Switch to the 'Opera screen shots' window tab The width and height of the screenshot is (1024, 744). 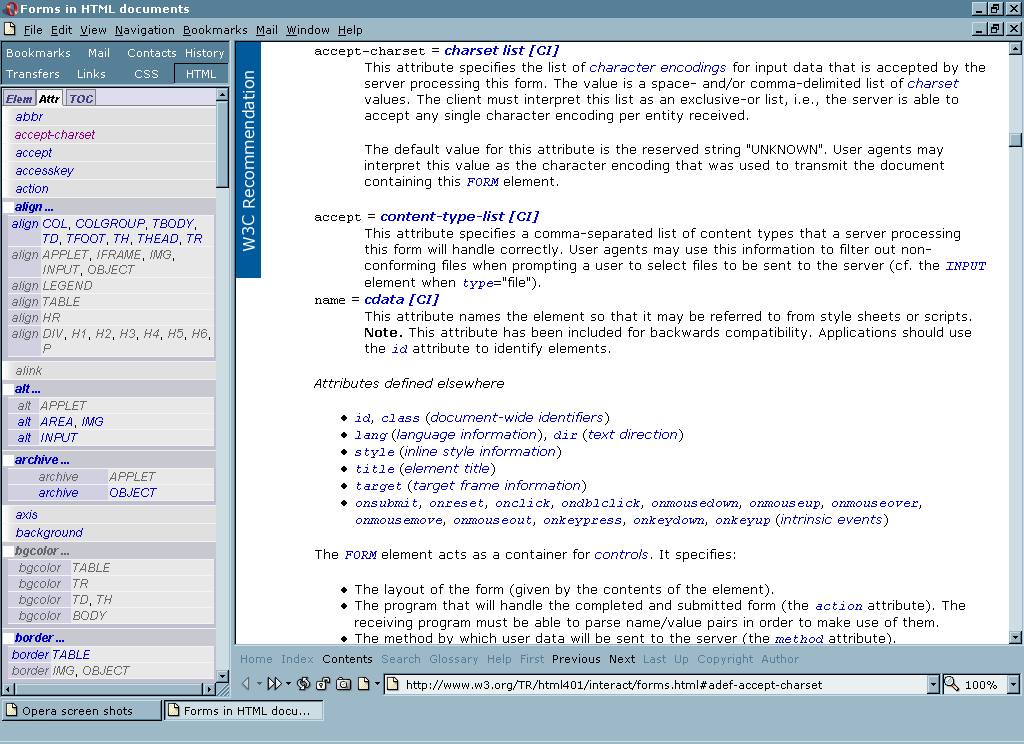point(82,711)
